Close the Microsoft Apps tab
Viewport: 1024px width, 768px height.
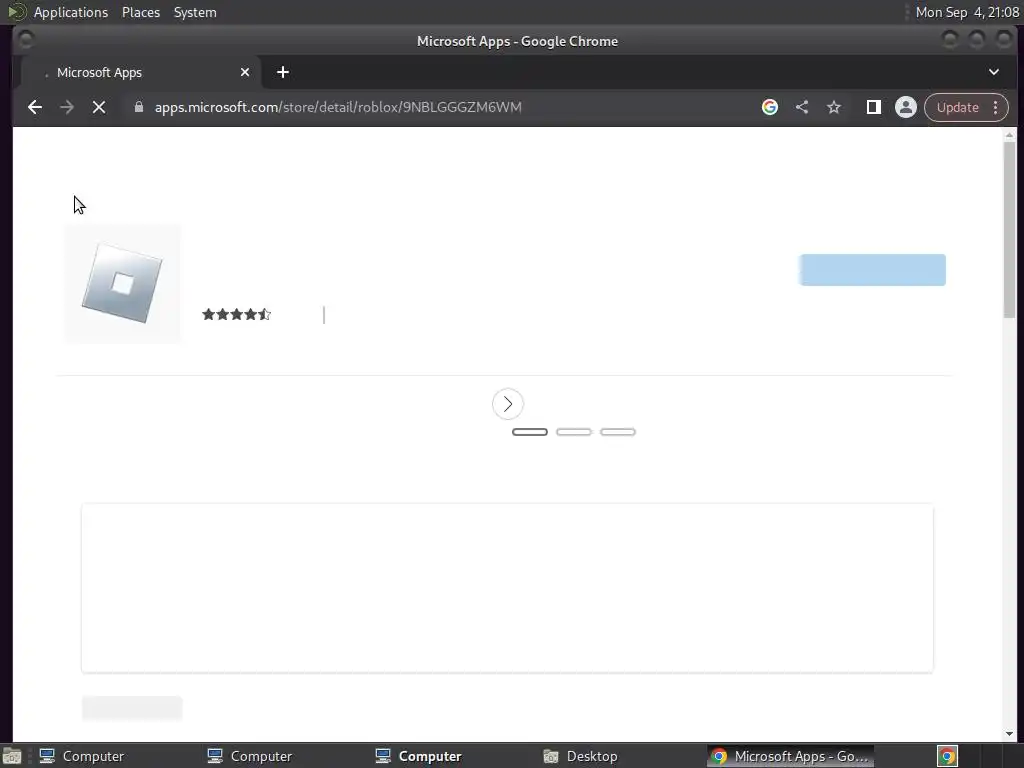click(245, 72)
